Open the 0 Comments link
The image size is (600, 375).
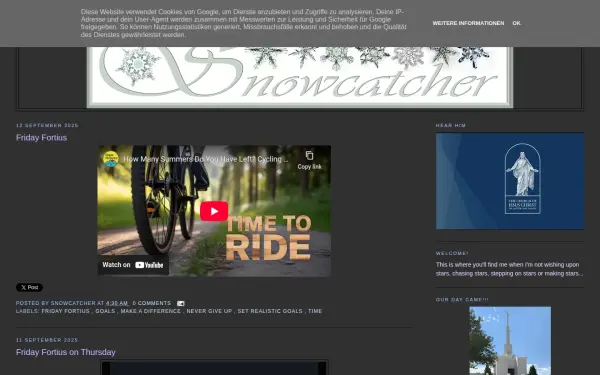pyautogui.click(x=152, y=303)
